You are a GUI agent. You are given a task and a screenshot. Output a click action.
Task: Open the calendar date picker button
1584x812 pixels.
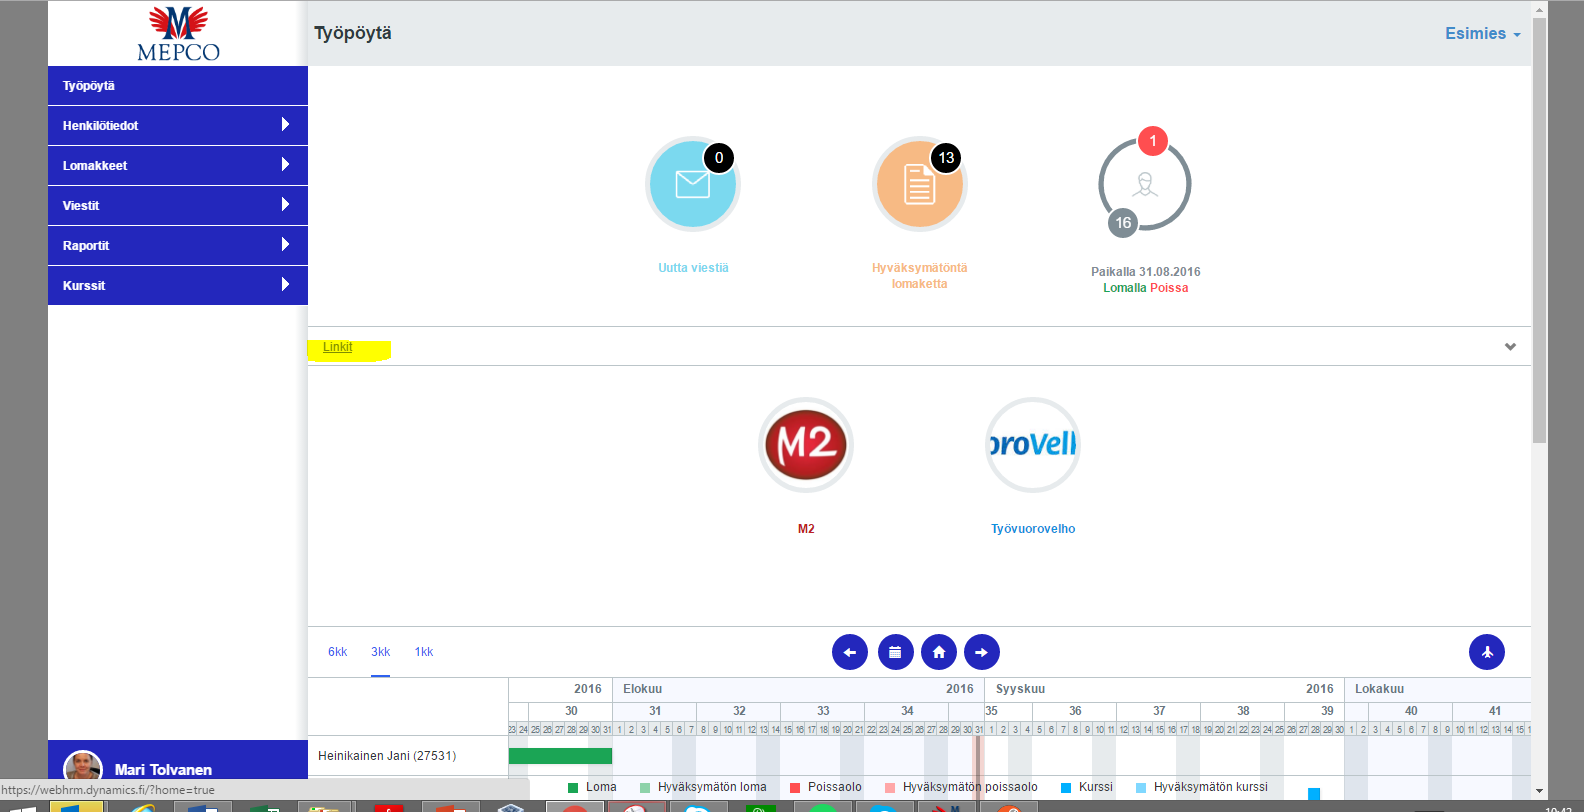(x=895, y=652)
